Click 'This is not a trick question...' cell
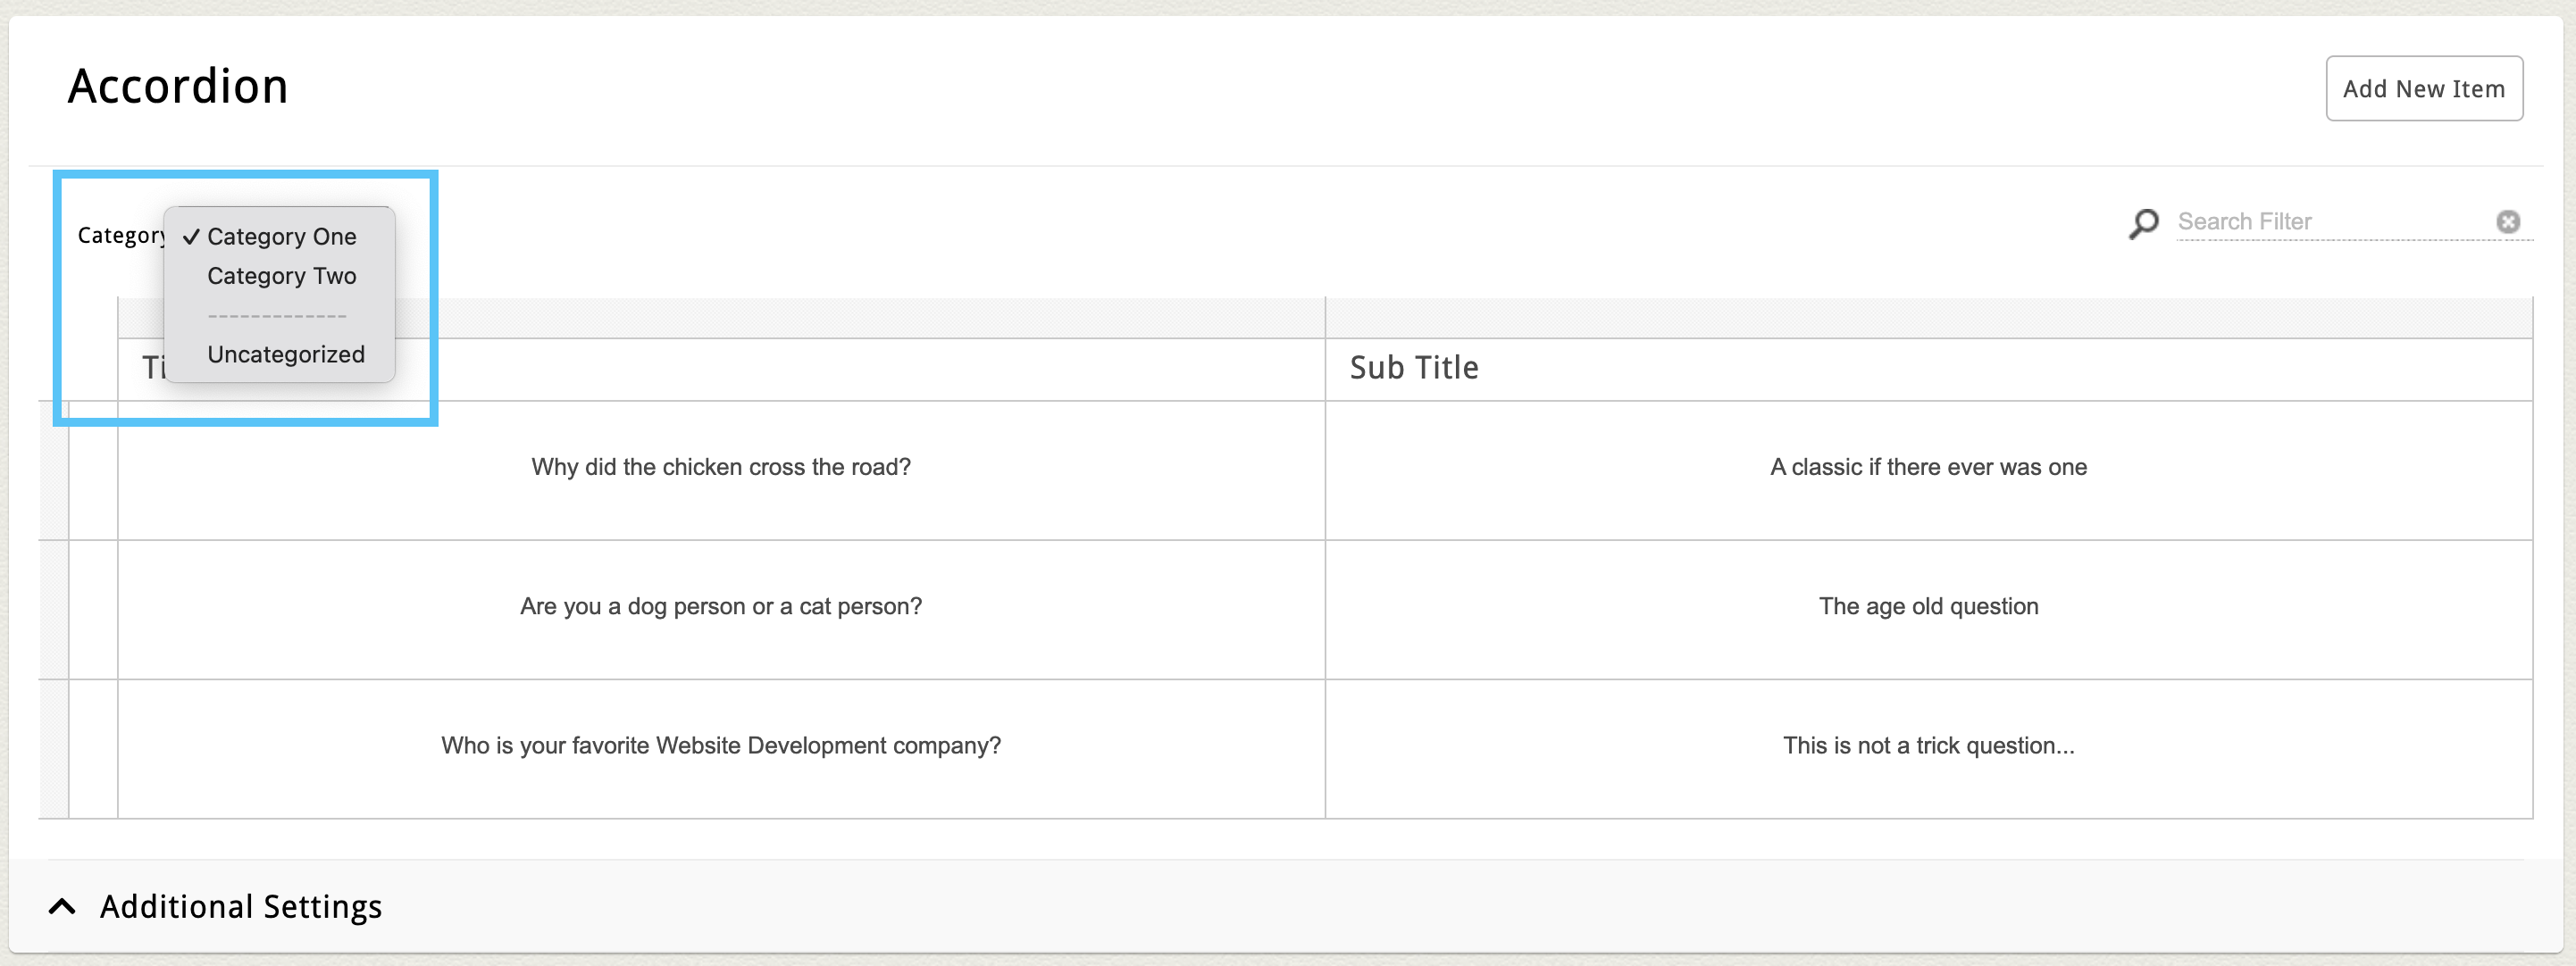Image resolution: width=2576 pixels, height=966 pixels. click(x=1927, y=745)
